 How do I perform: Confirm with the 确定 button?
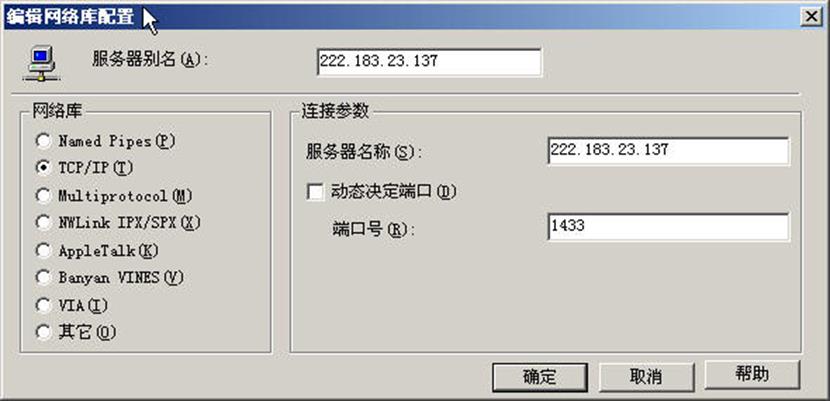[x=540, y=377]
